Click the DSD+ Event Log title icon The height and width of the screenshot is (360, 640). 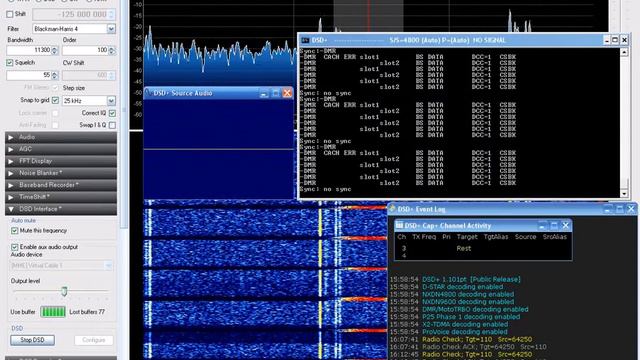pyautogui.click(x=392, y=209)
